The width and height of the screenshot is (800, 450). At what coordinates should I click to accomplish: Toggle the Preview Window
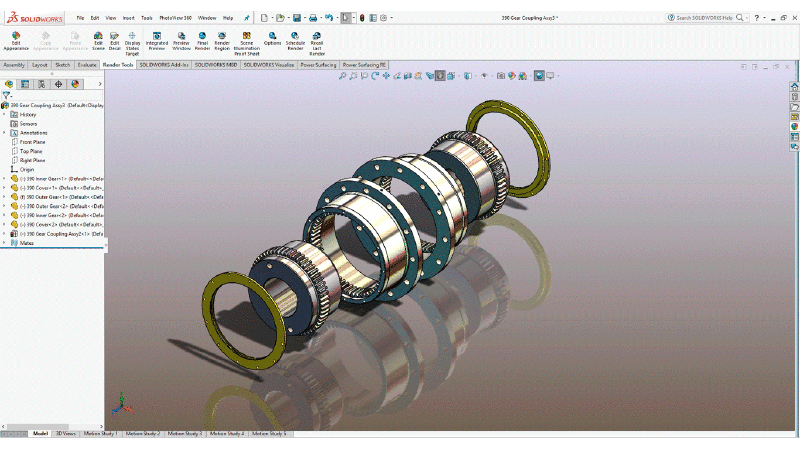[x=181, y=41]
